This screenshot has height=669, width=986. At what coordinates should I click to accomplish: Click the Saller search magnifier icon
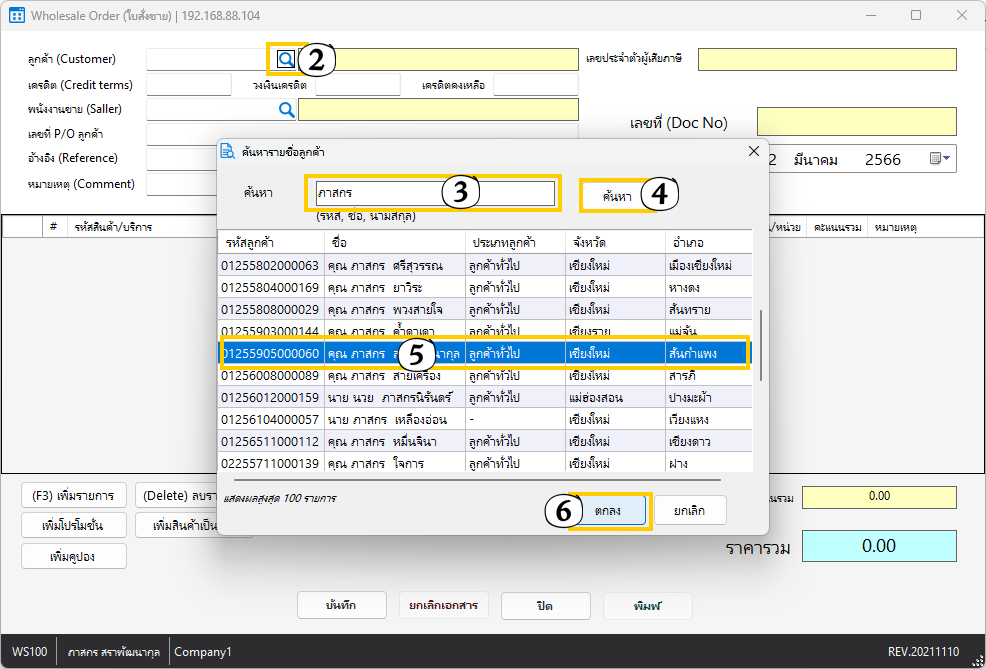pyautogui.click(x=286, y=109)
